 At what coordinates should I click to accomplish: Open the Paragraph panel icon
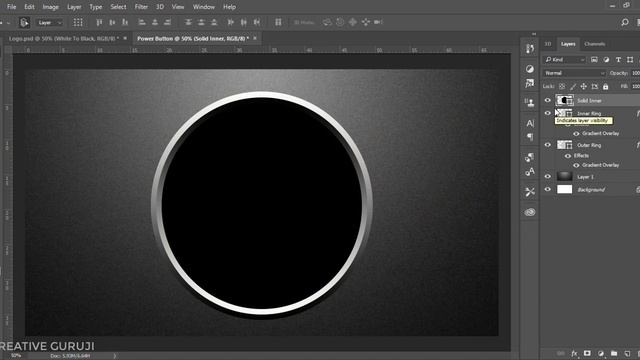point(530,137)
